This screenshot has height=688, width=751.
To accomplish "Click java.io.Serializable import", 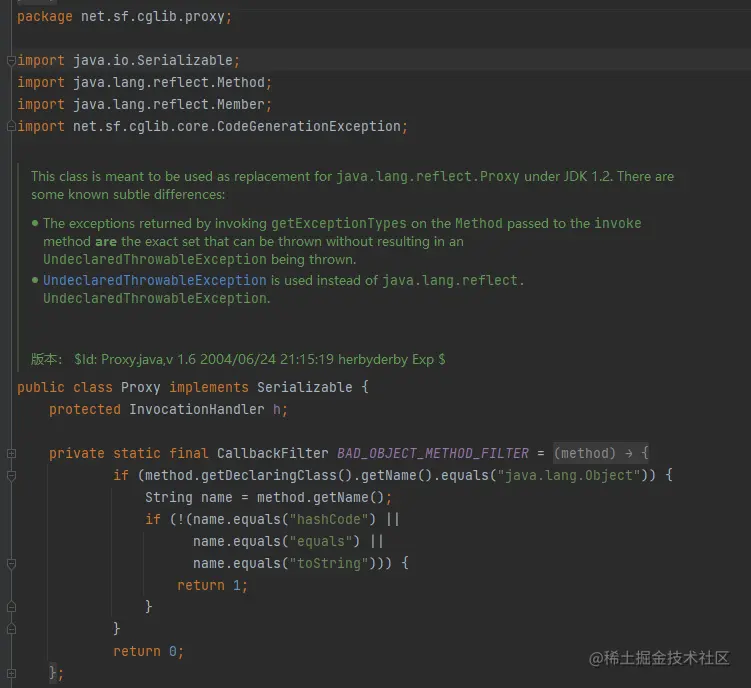I will coord(153,60).
